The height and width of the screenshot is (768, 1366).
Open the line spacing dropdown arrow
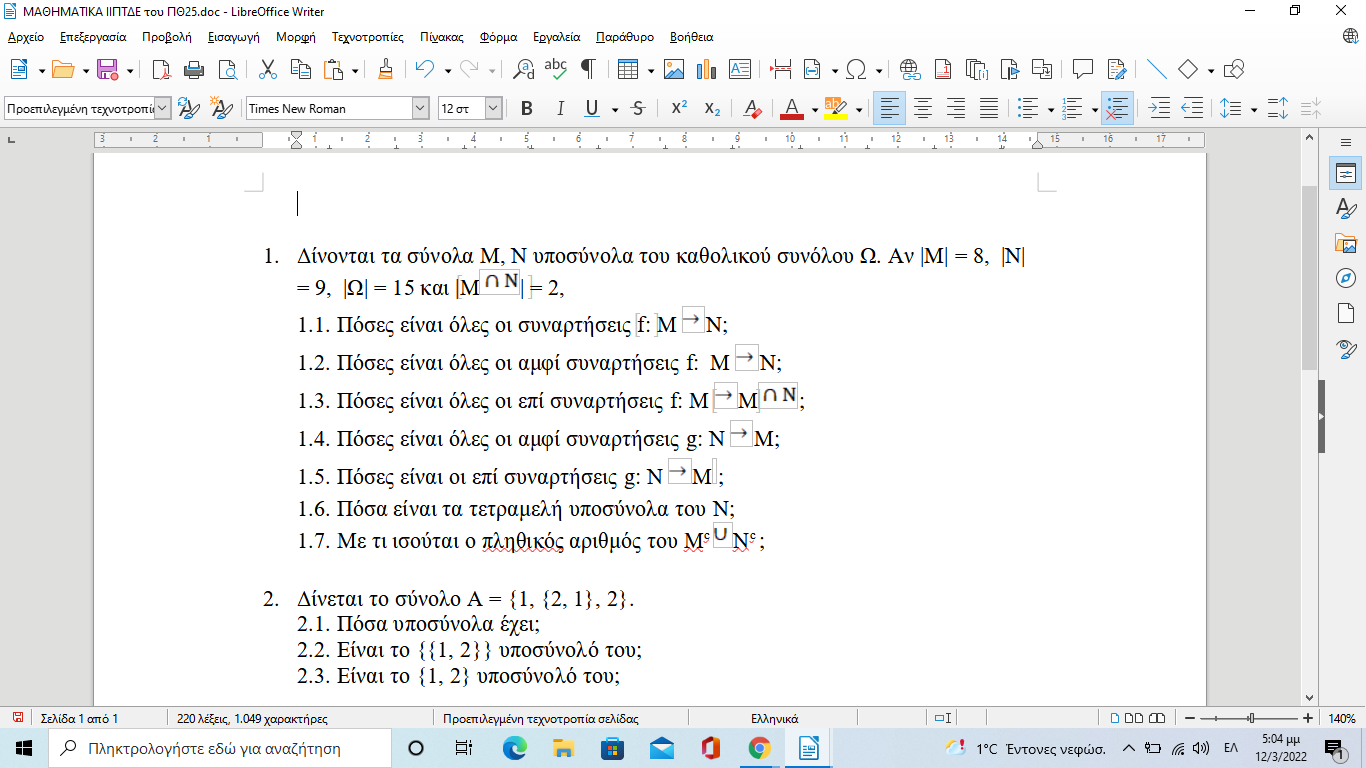(x=1252, y=109)
